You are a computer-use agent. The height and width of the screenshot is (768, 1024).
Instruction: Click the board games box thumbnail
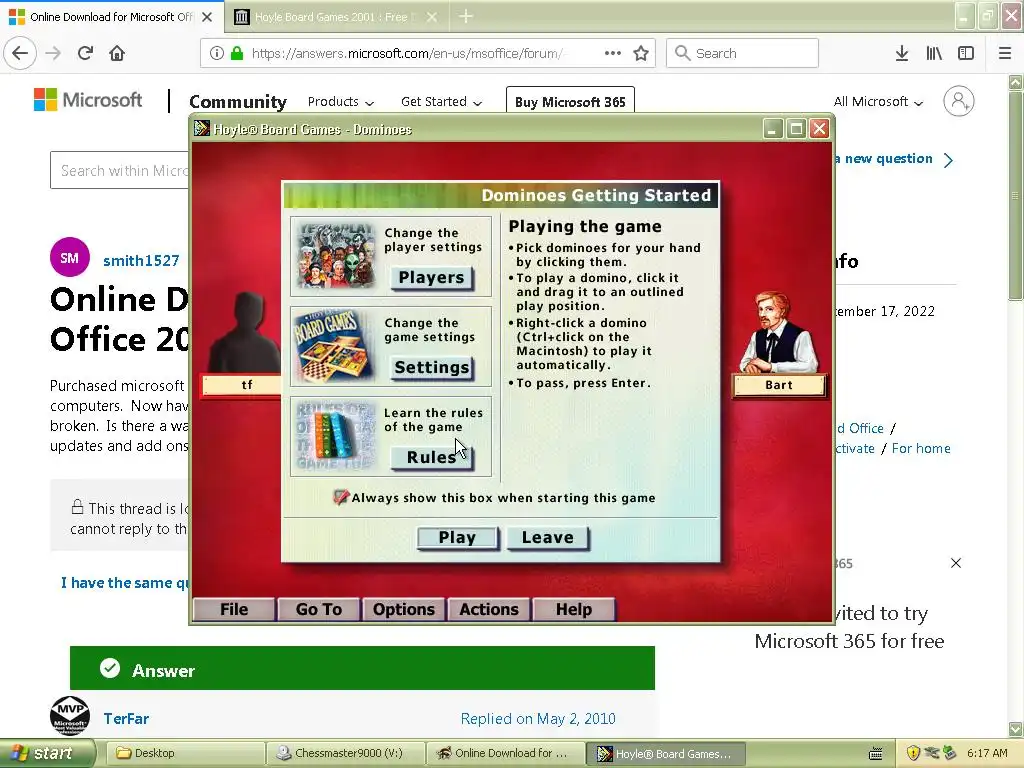click(x=336, y=346)
